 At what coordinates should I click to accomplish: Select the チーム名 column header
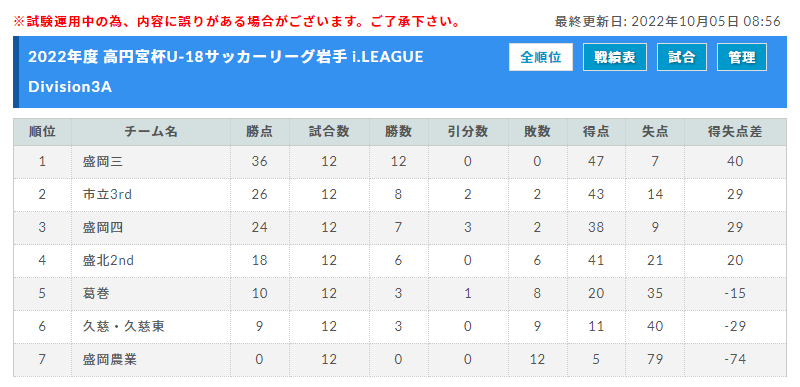tap(151, 132)
